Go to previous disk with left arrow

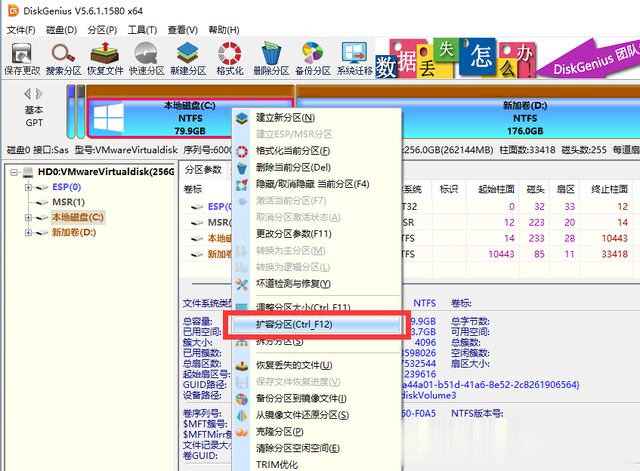[x=27, y=94]
